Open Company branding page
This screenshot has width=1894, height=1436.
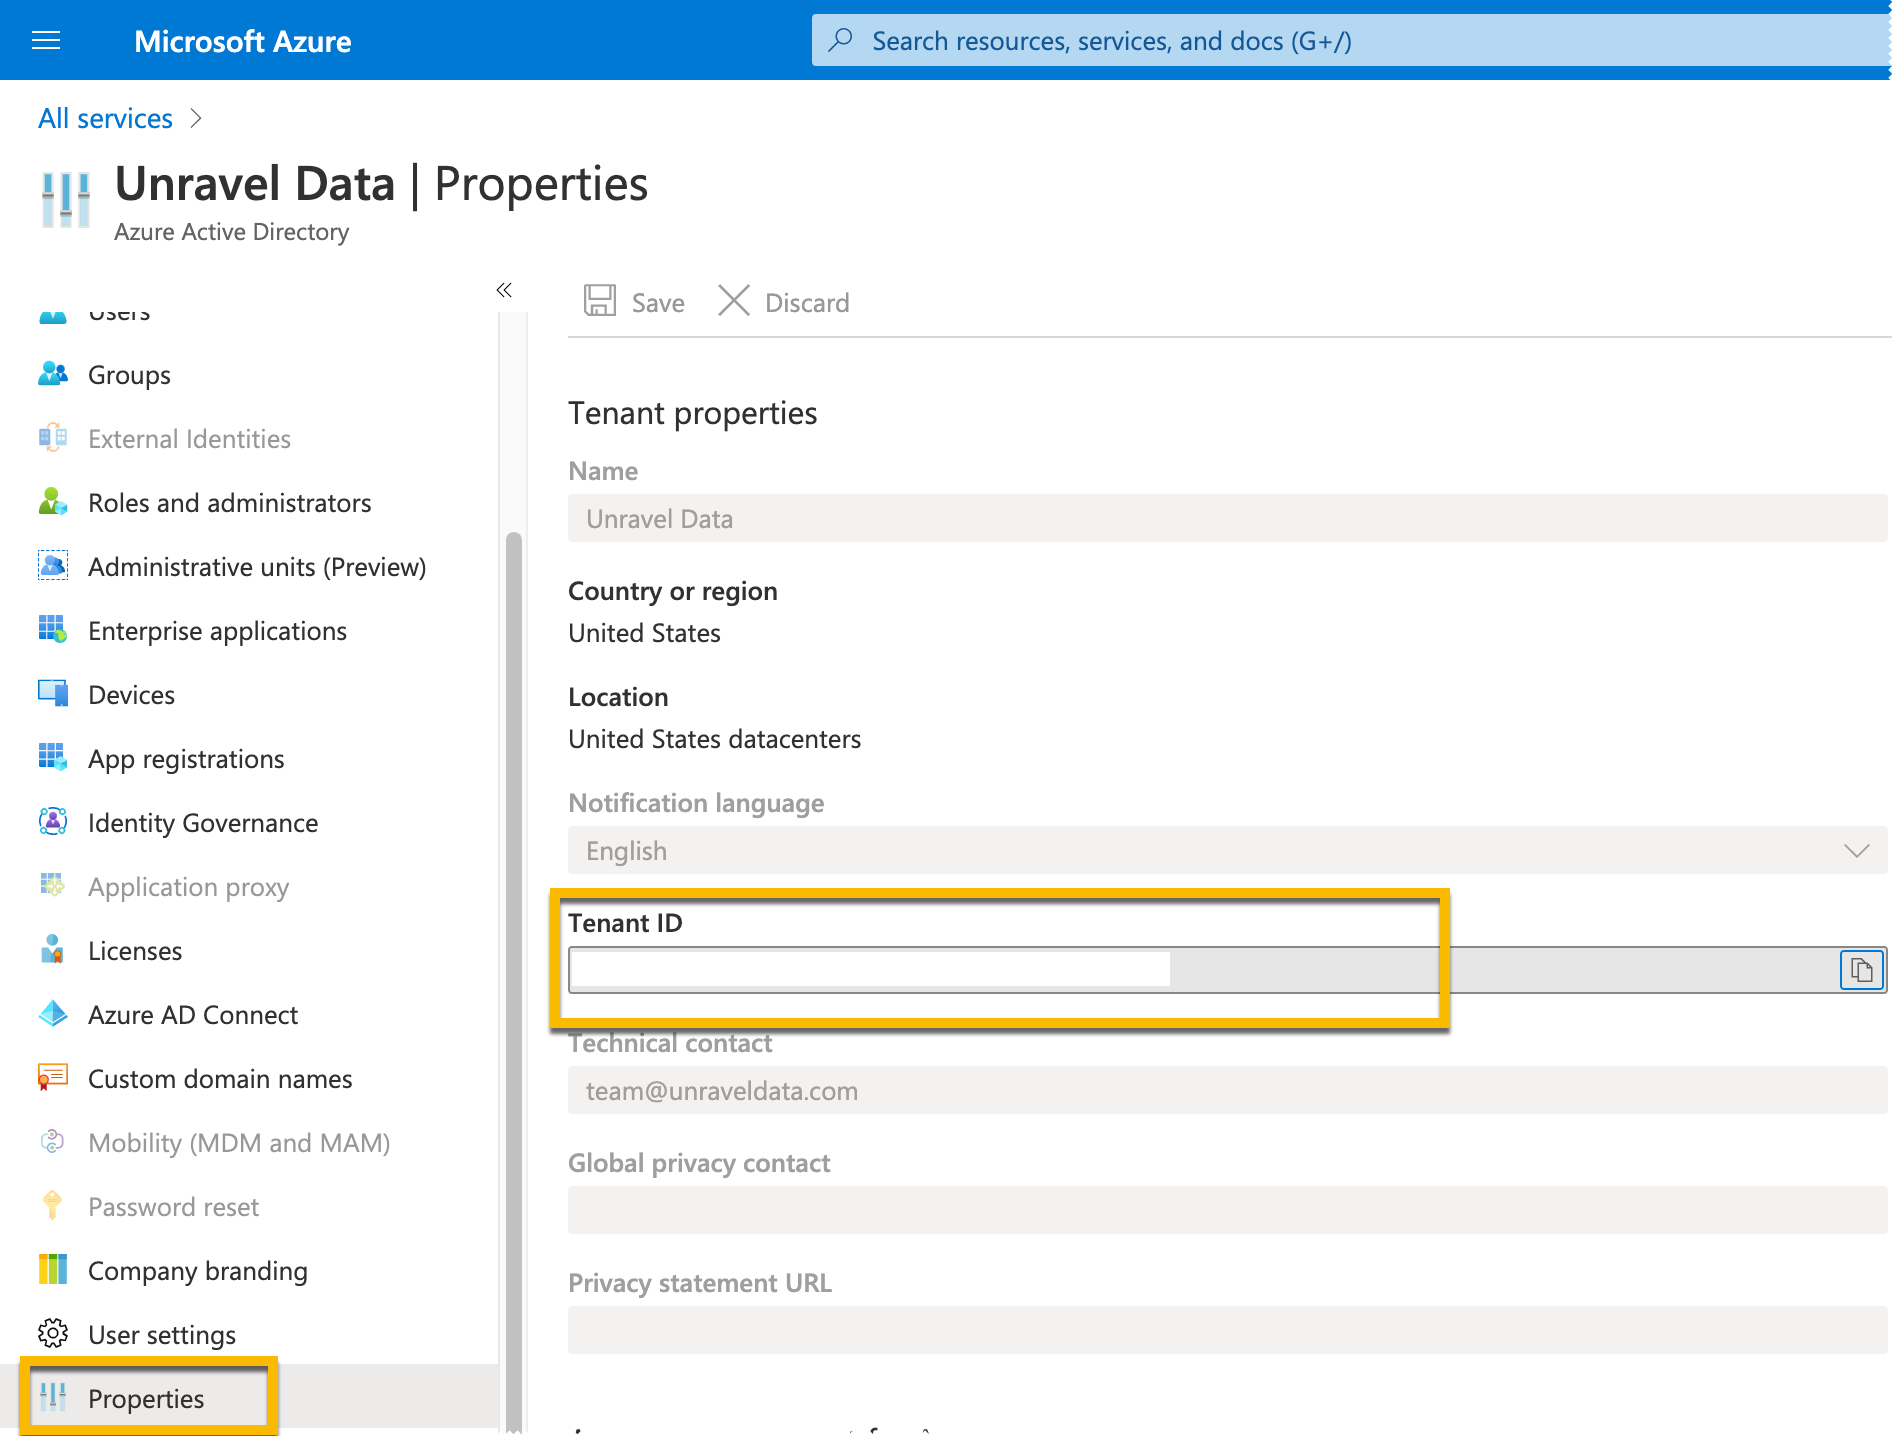[x=198, y=1271]
